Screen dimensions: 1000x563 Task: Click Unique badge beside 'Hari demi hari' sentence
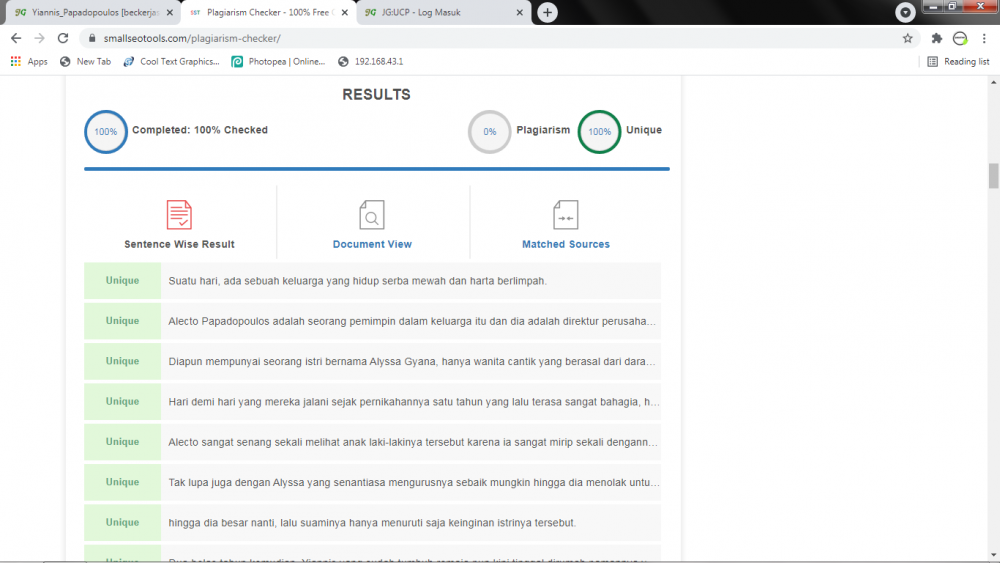click(122, 402)
